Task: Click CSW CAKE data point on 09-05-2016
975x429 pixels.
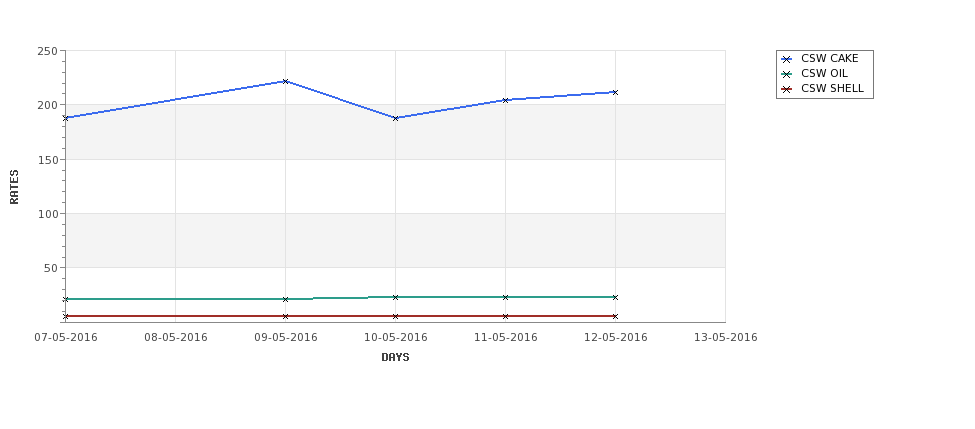Action: 285,81
